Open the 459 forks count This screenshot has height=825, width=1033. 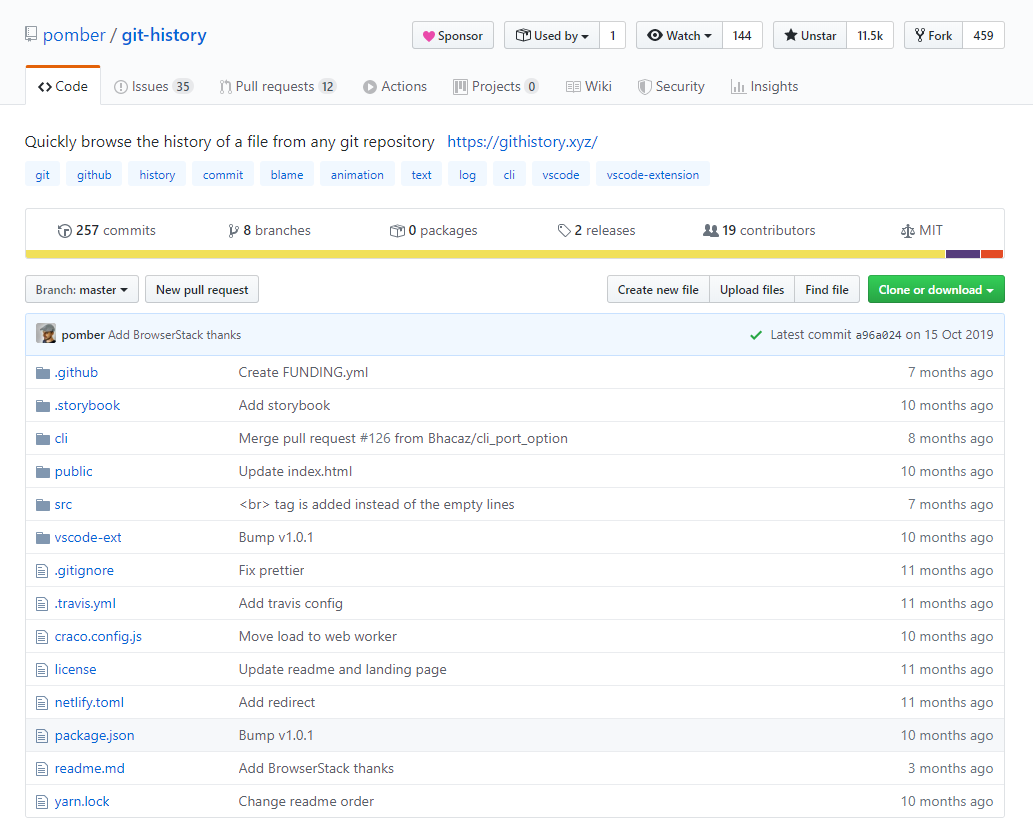(x=983, y=36)
